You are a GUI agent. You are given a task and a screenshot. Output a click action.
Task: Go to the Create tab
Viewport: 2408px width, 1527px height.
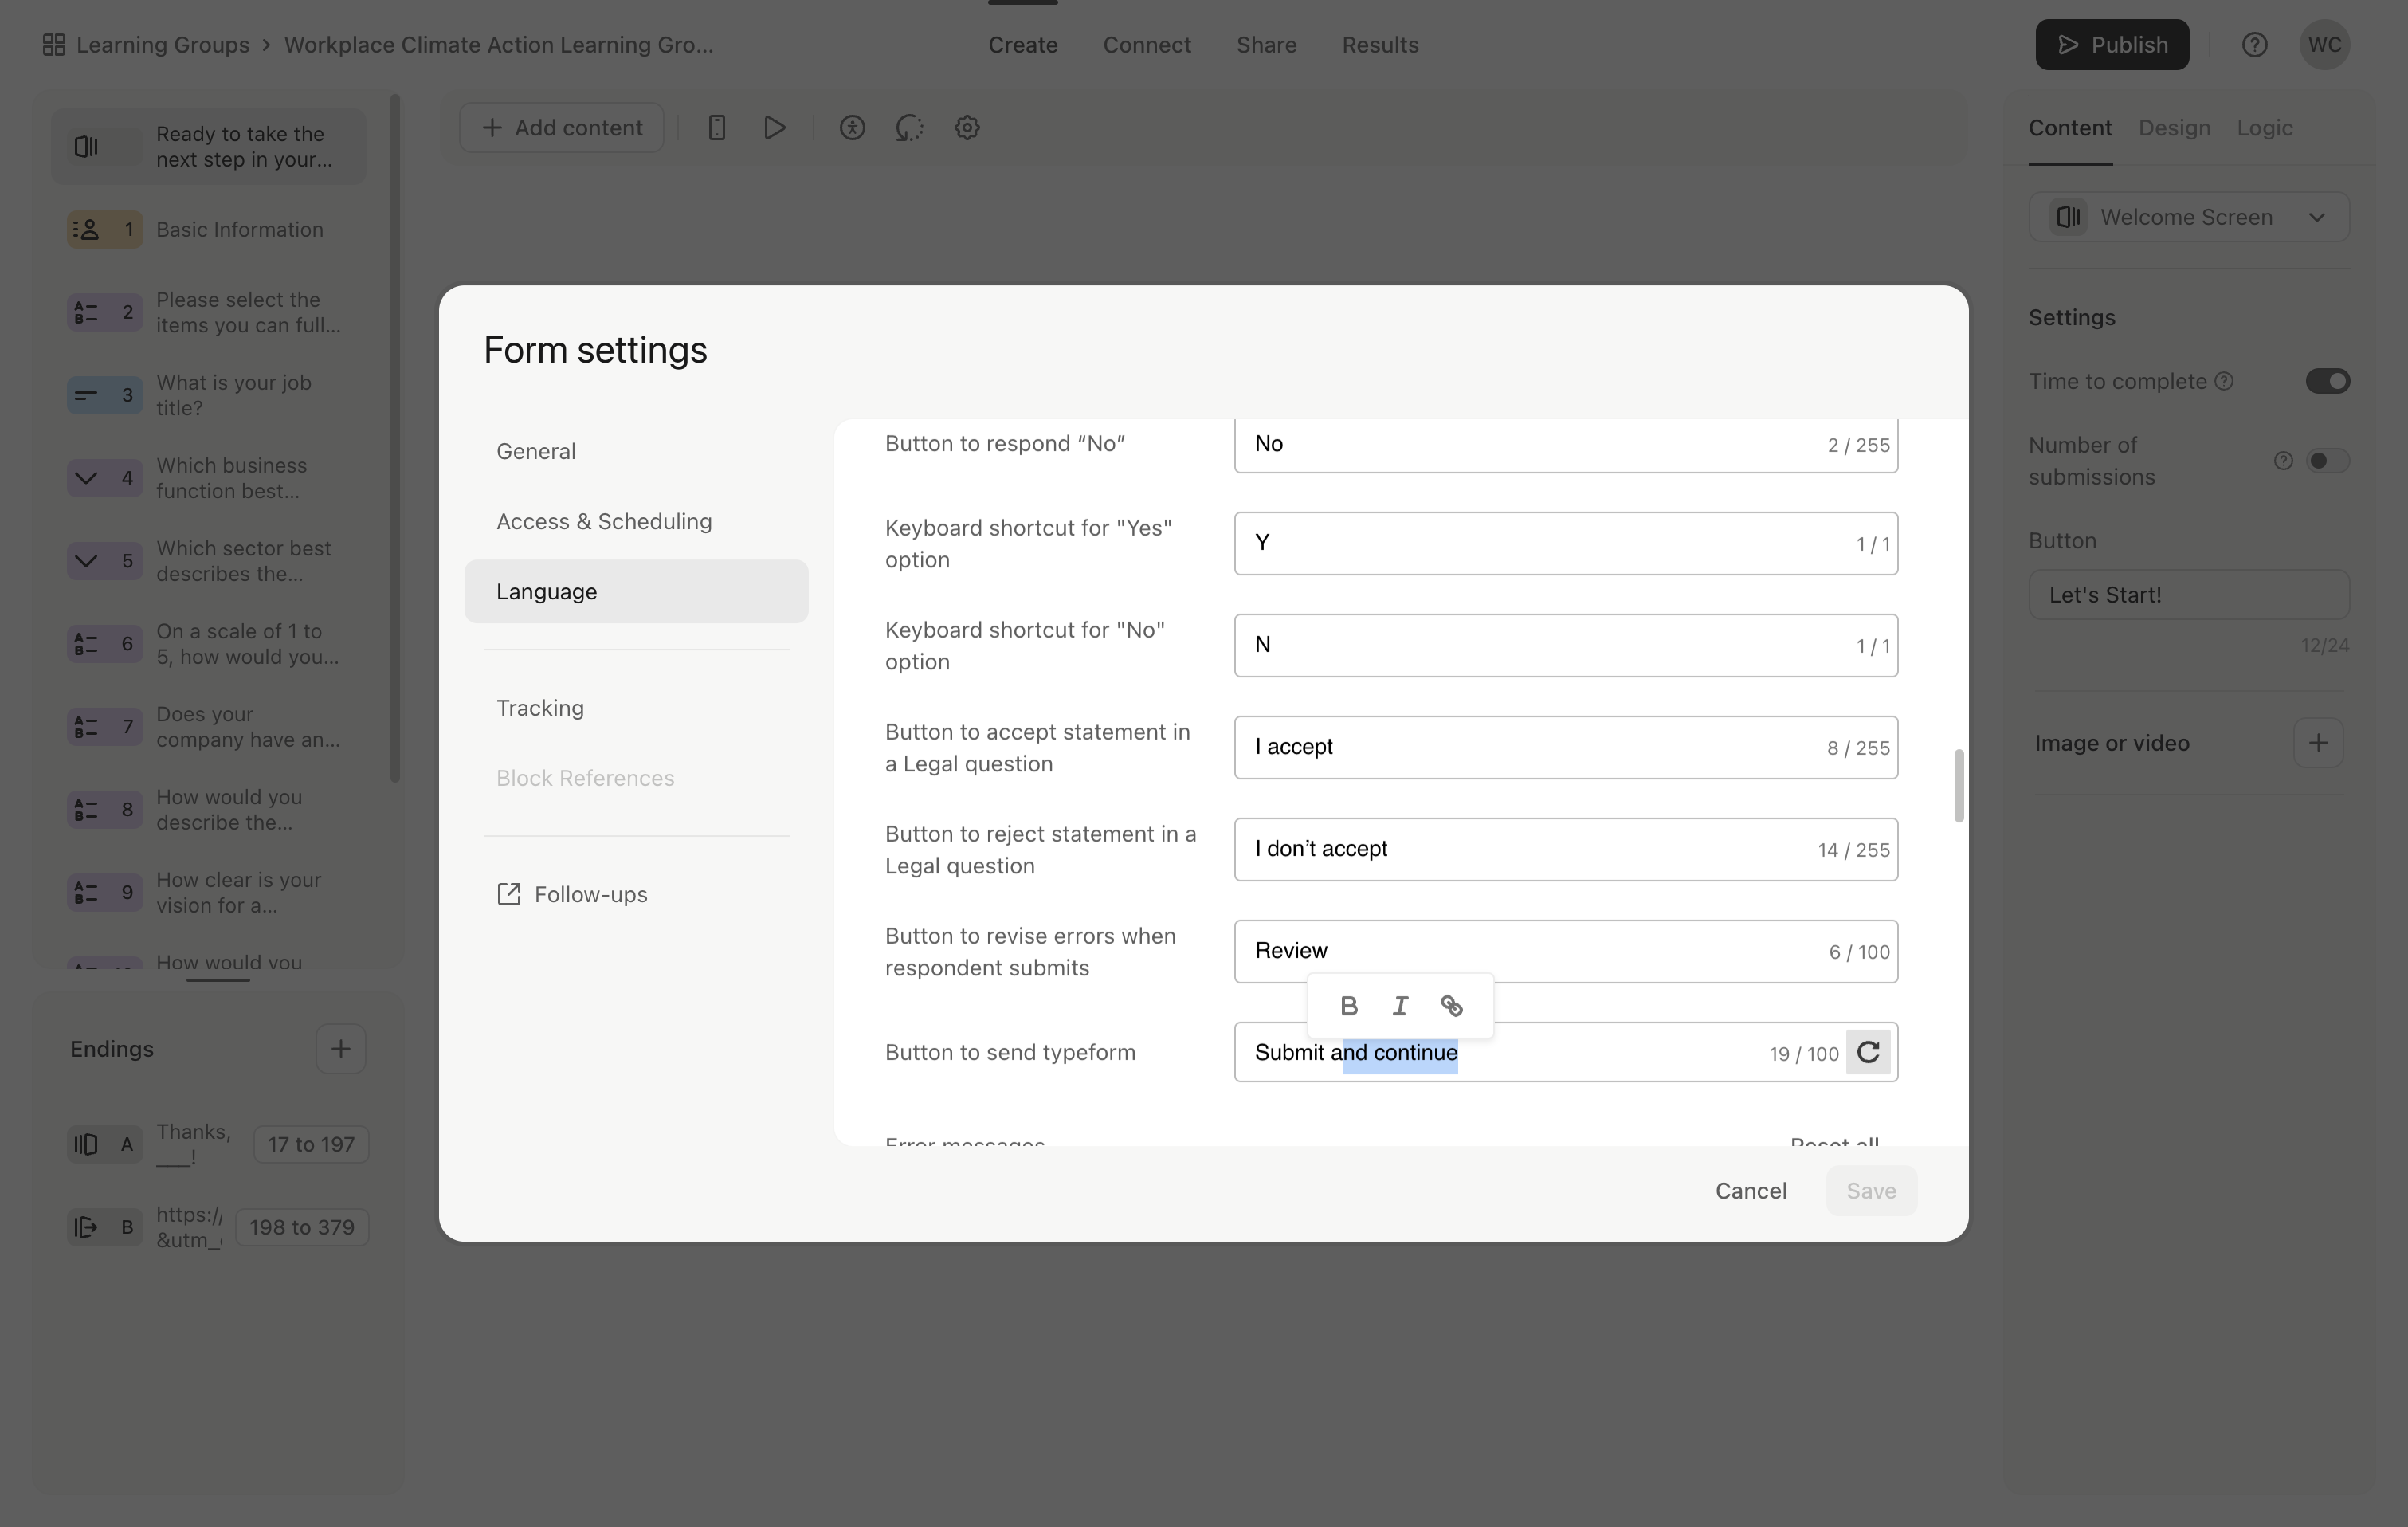(x=1022, y=45)
